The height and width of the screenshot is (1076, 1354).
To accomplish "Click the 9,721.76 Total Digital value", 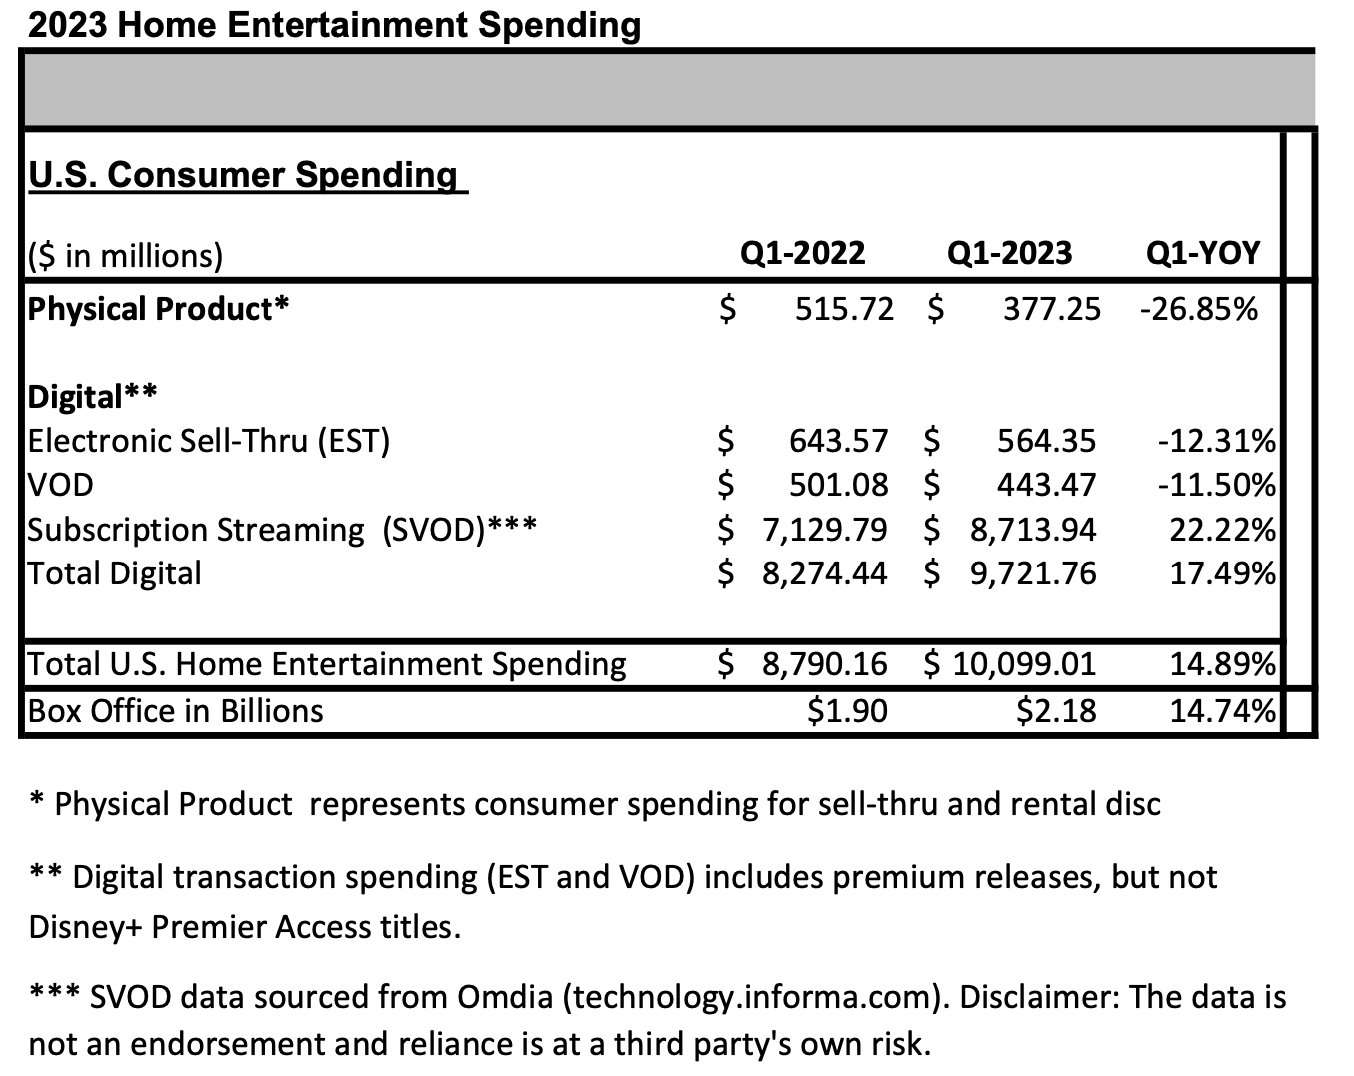I will (x=1033, y=573).
